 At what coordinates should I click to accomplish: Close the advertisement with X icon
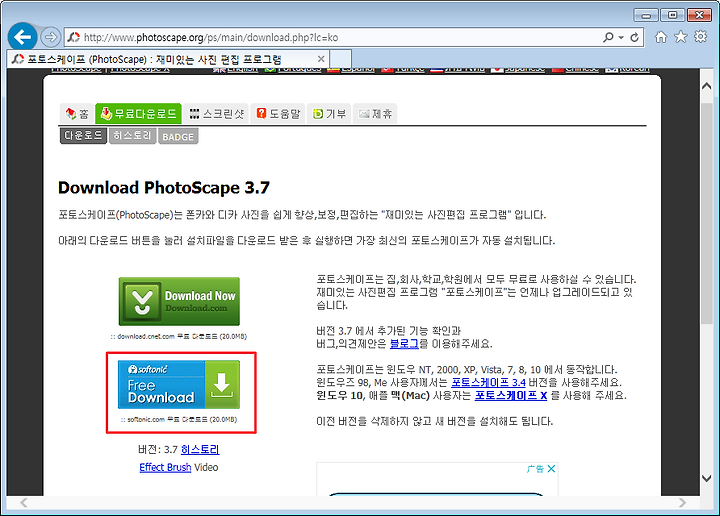click(551, 469)
